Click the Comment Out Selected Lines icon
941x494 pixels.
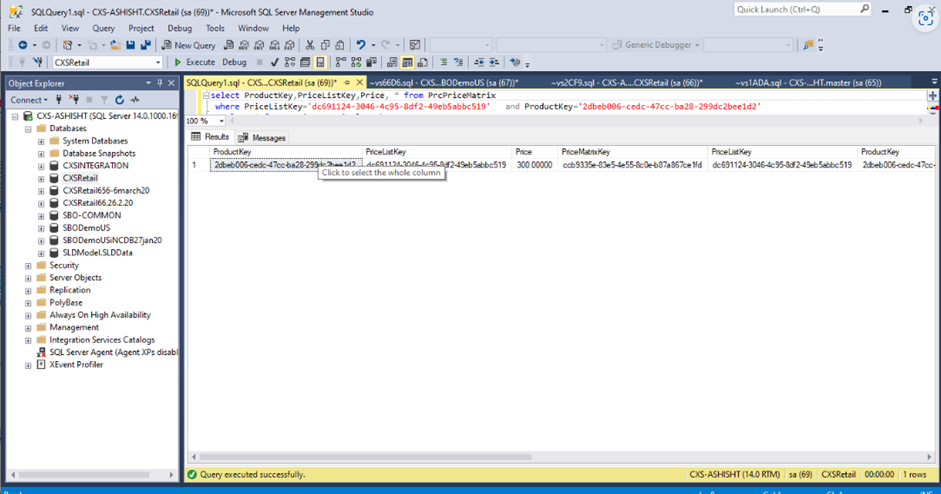443,62
